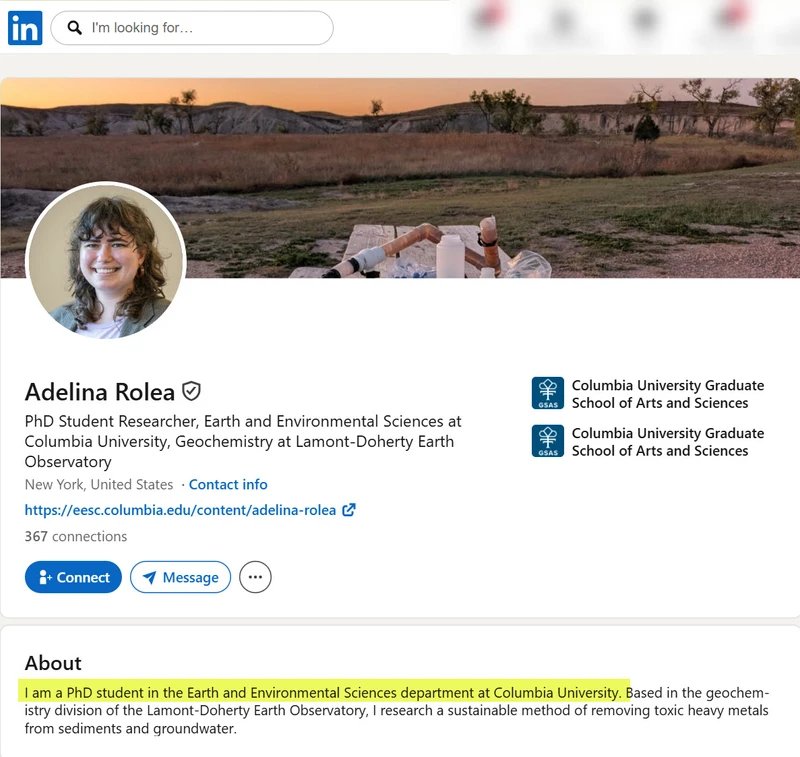This screenshot has width=800, height=757.
Task: Focus the "I'm looking for…" search field
Action: 192,28
